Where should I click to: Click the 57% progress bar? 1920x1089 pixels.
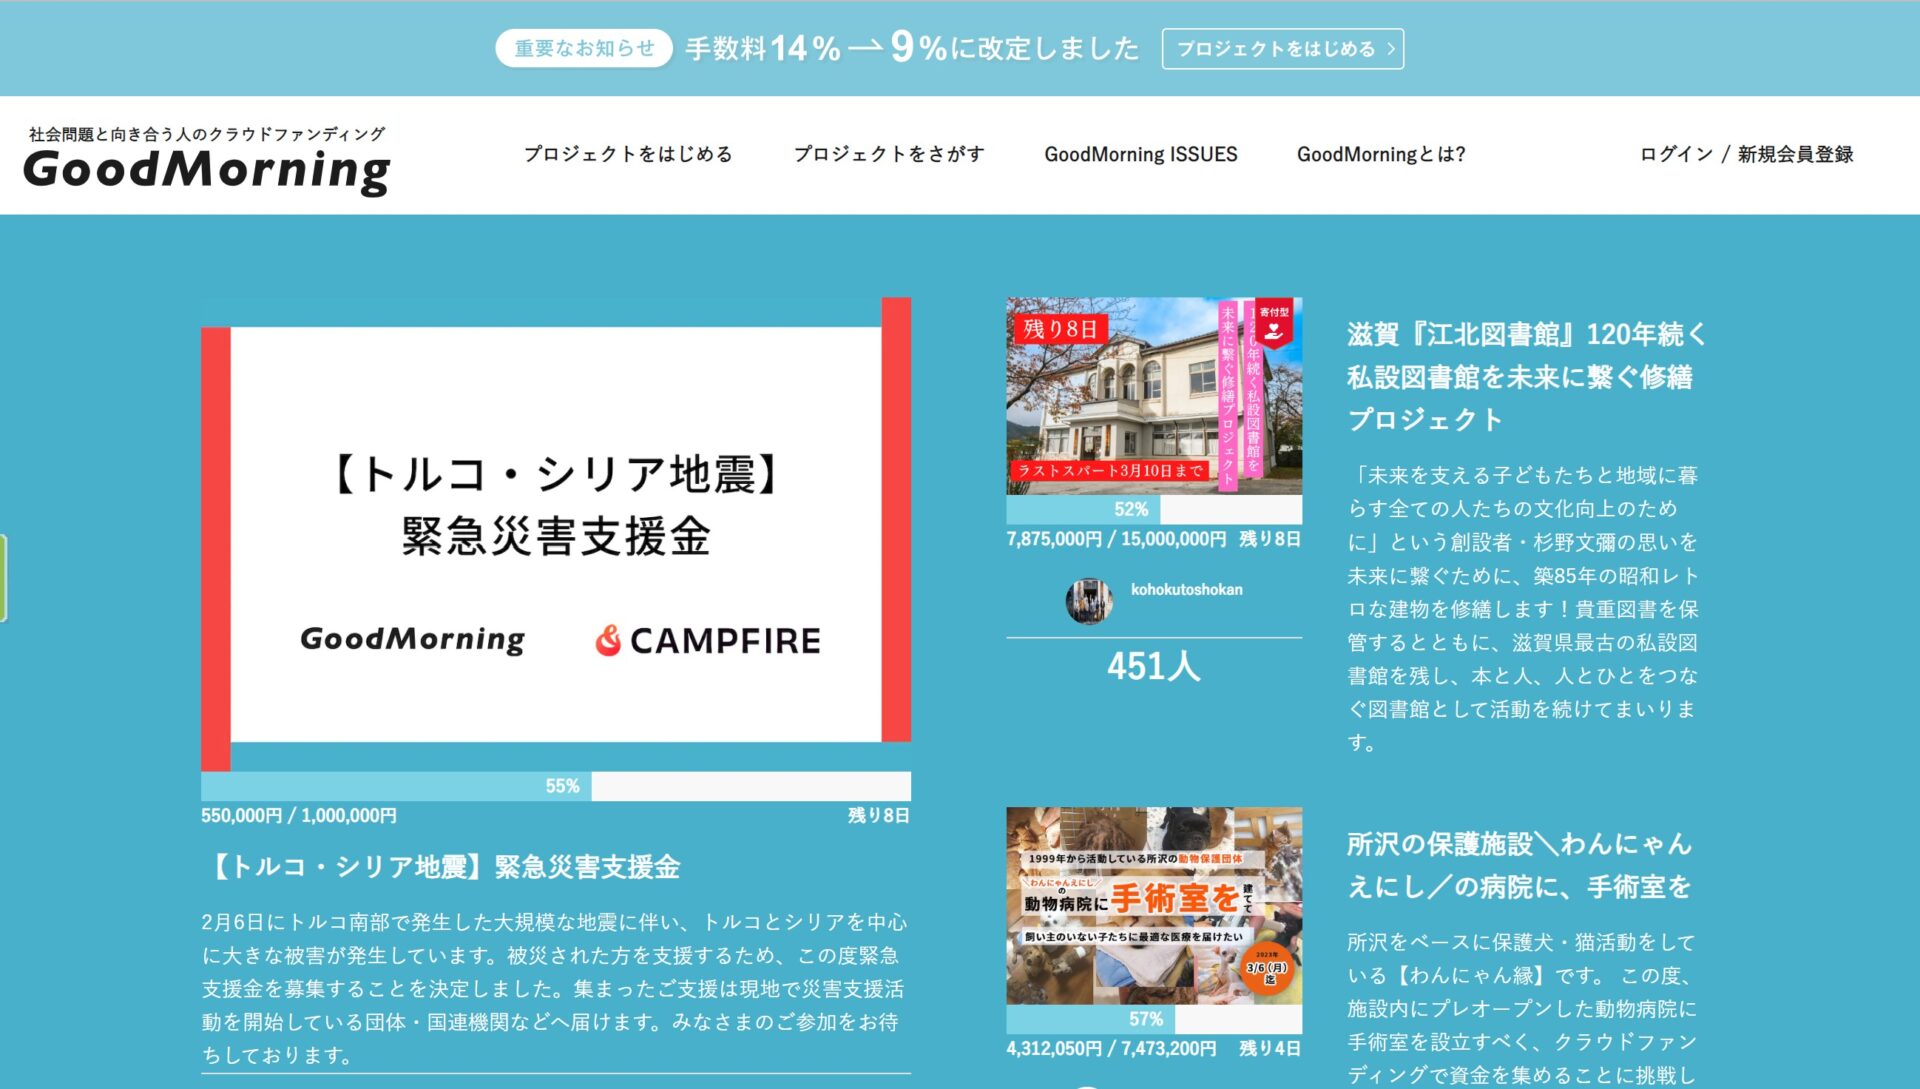1154,1019
